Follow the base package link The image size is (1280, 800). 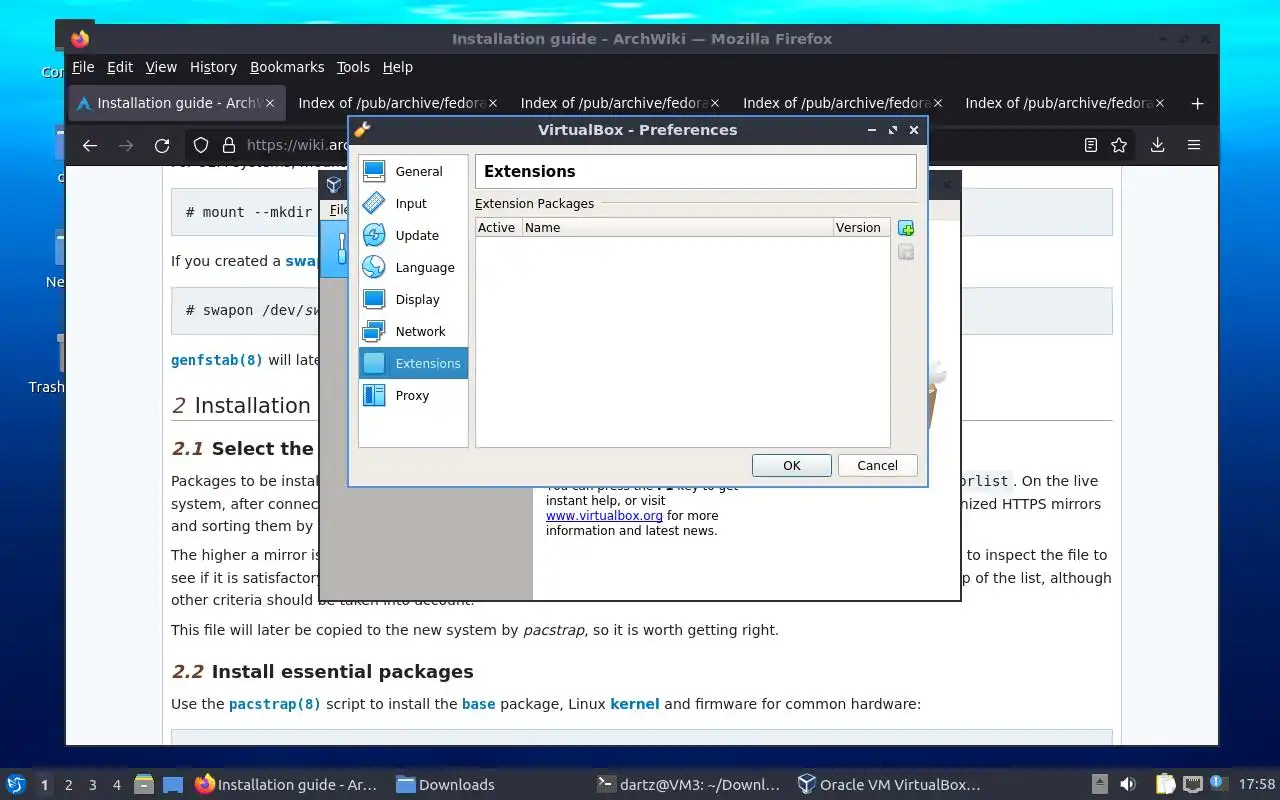478,704
